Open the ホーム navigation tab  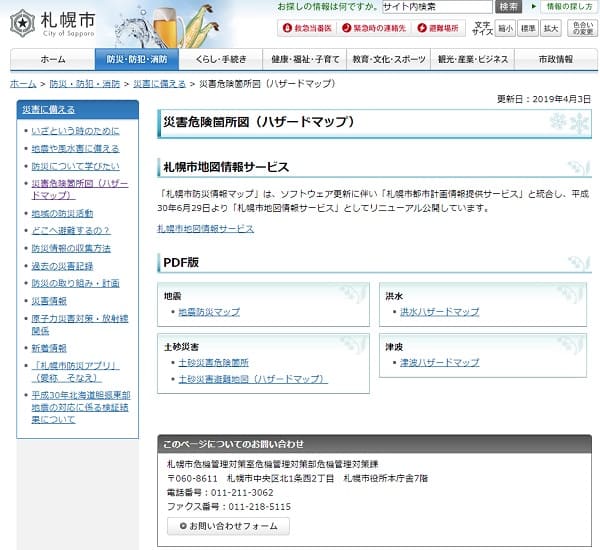pyautogui.click(x=53, y=59)
